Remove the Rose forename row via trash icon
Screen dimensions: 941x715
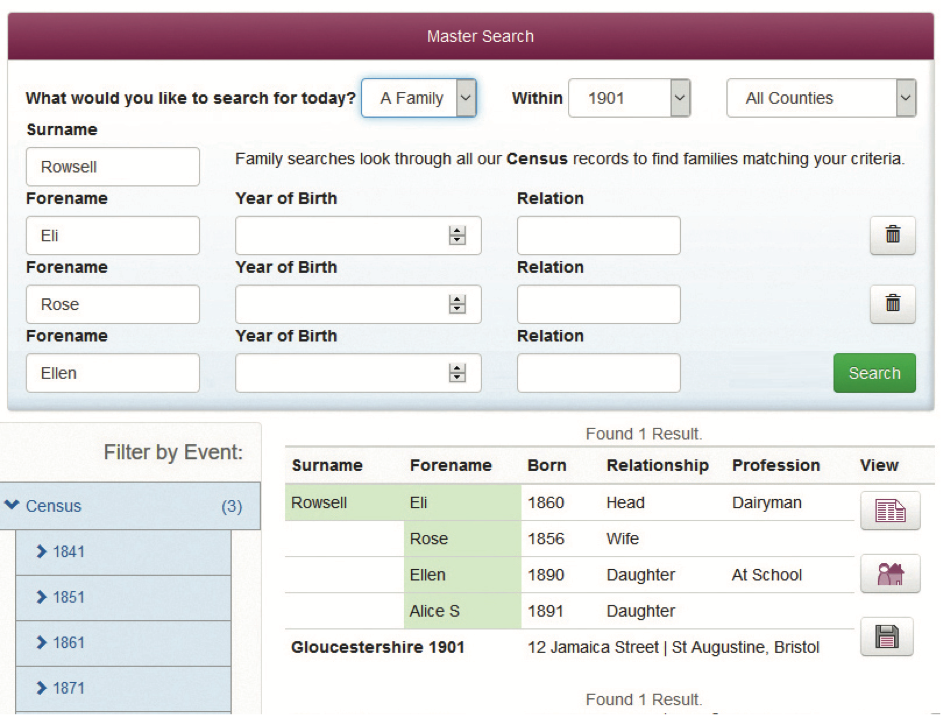(x=892, y=304)
